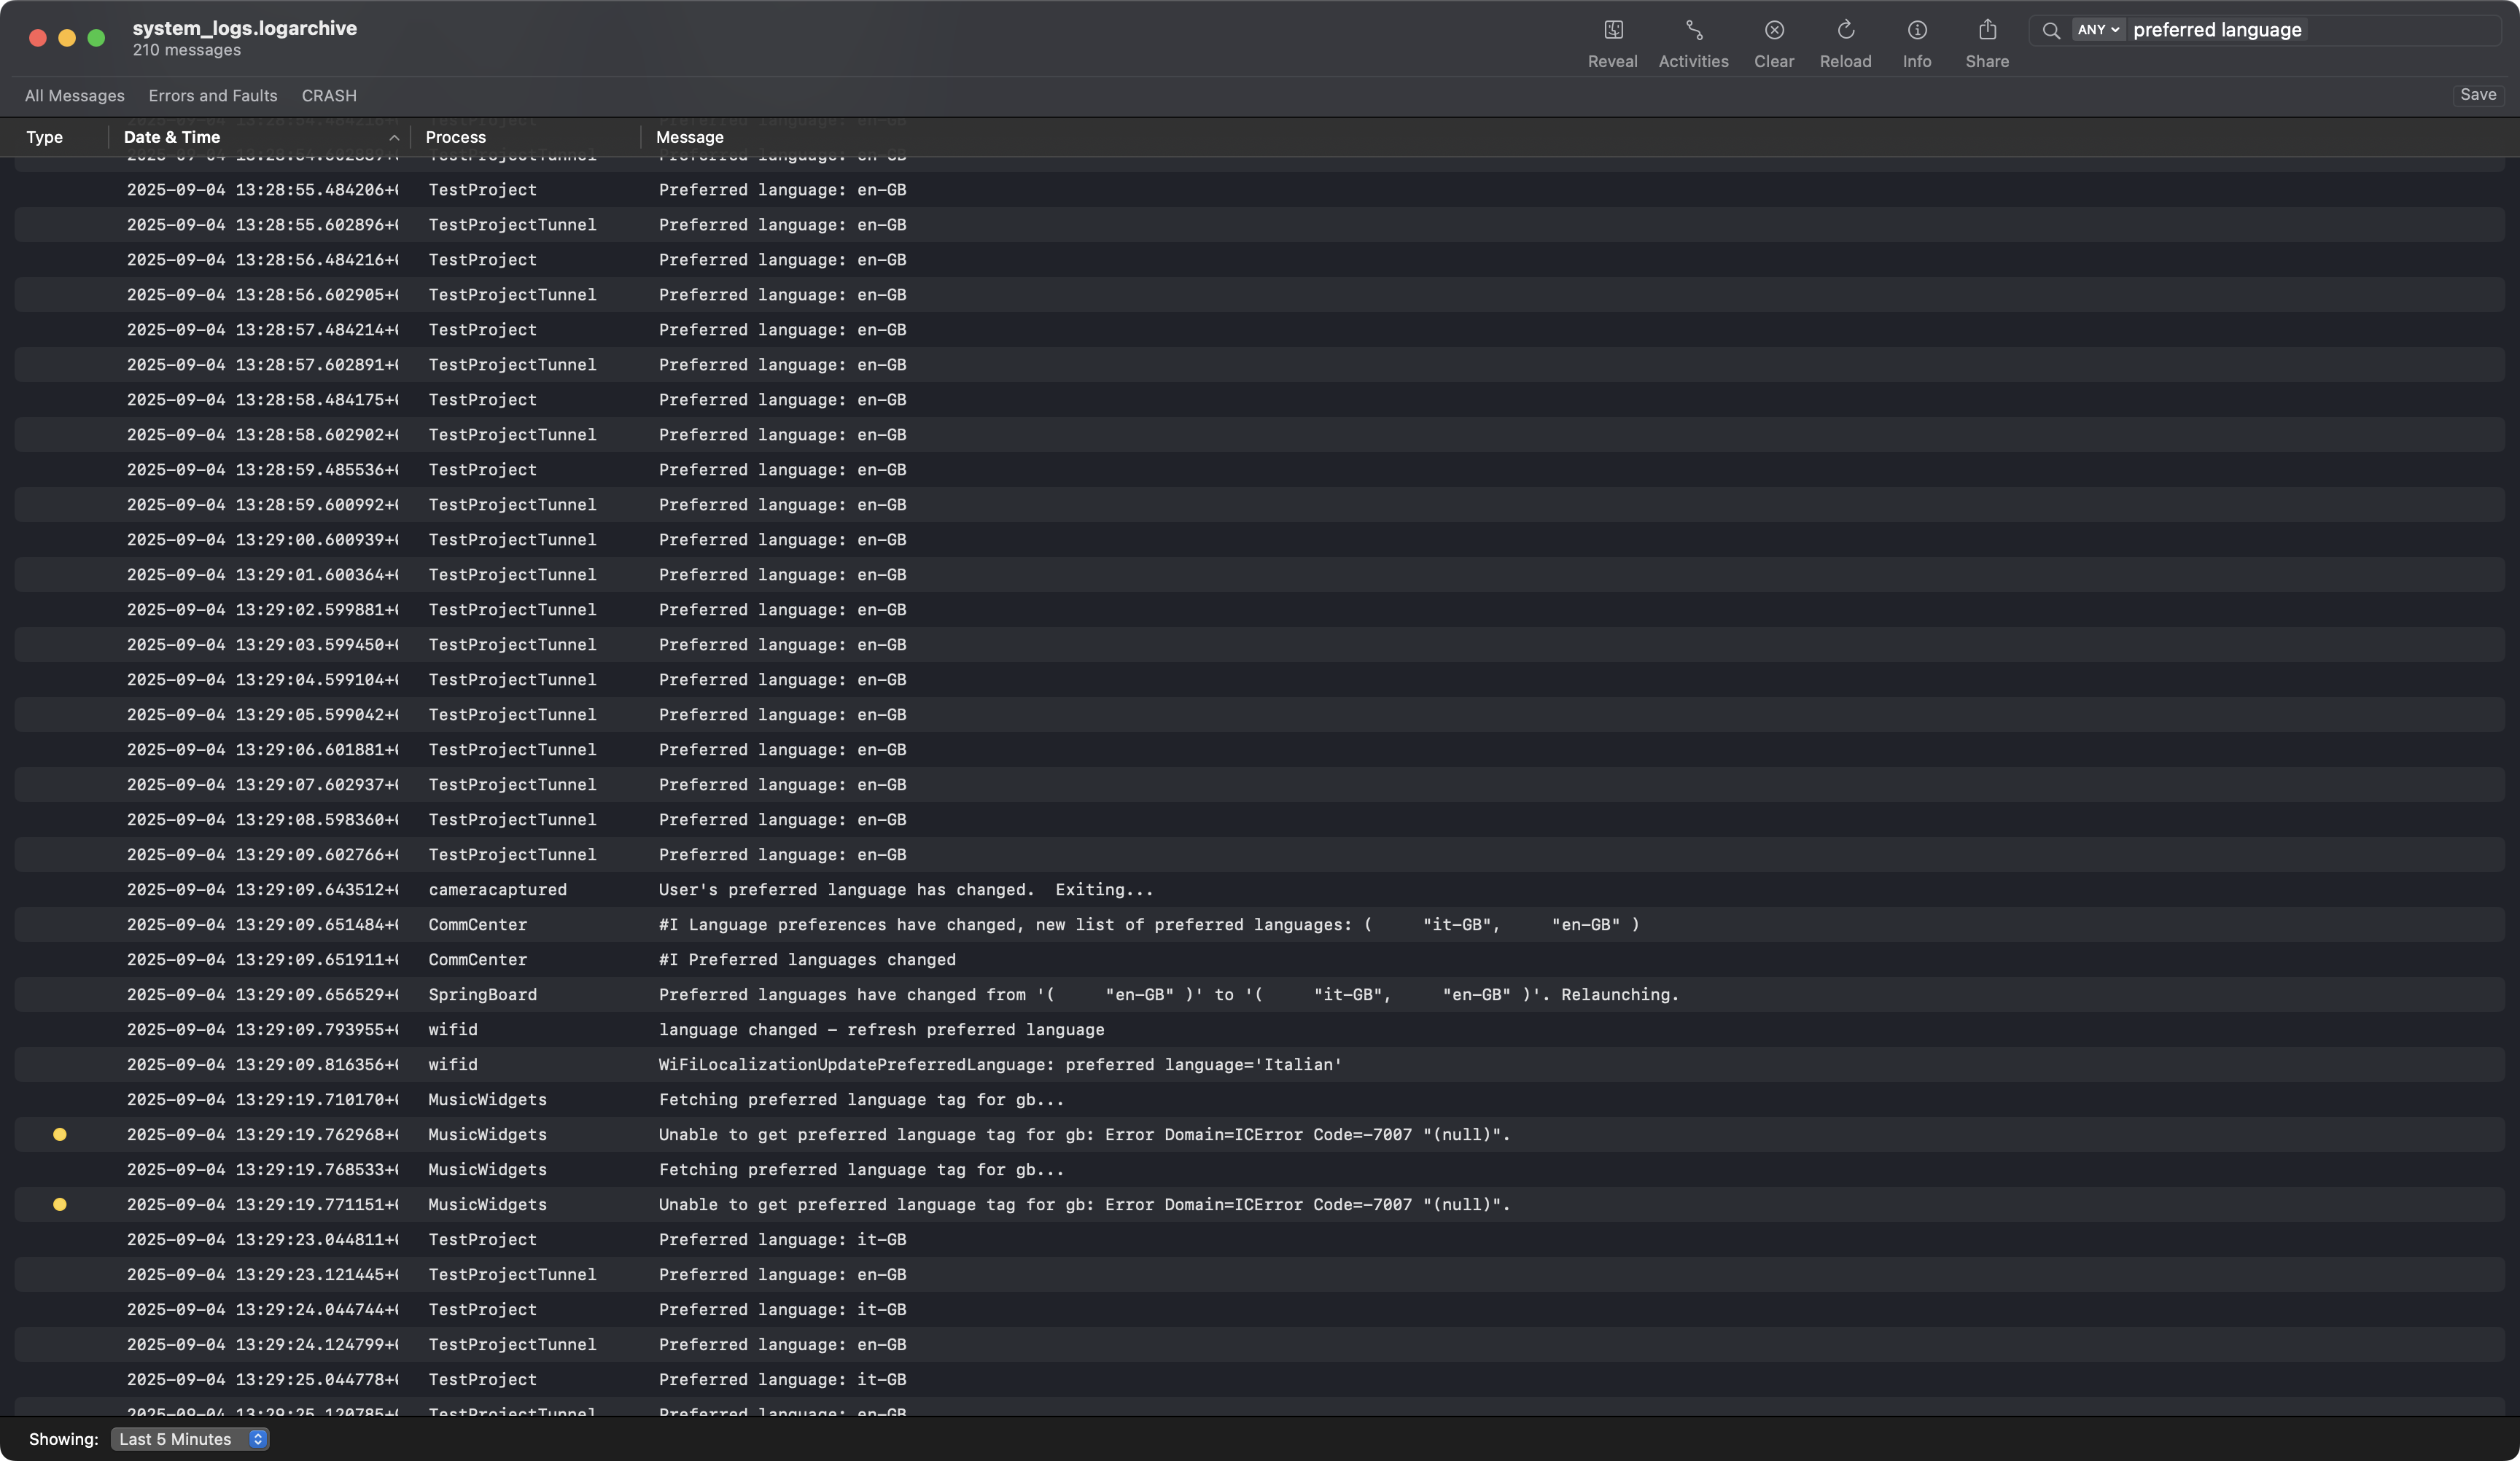Select MusicWidgets Fetching row at 13:29:19.768533
The height and width of the screenshot is (1461, 2520).
(1259, 1169)
